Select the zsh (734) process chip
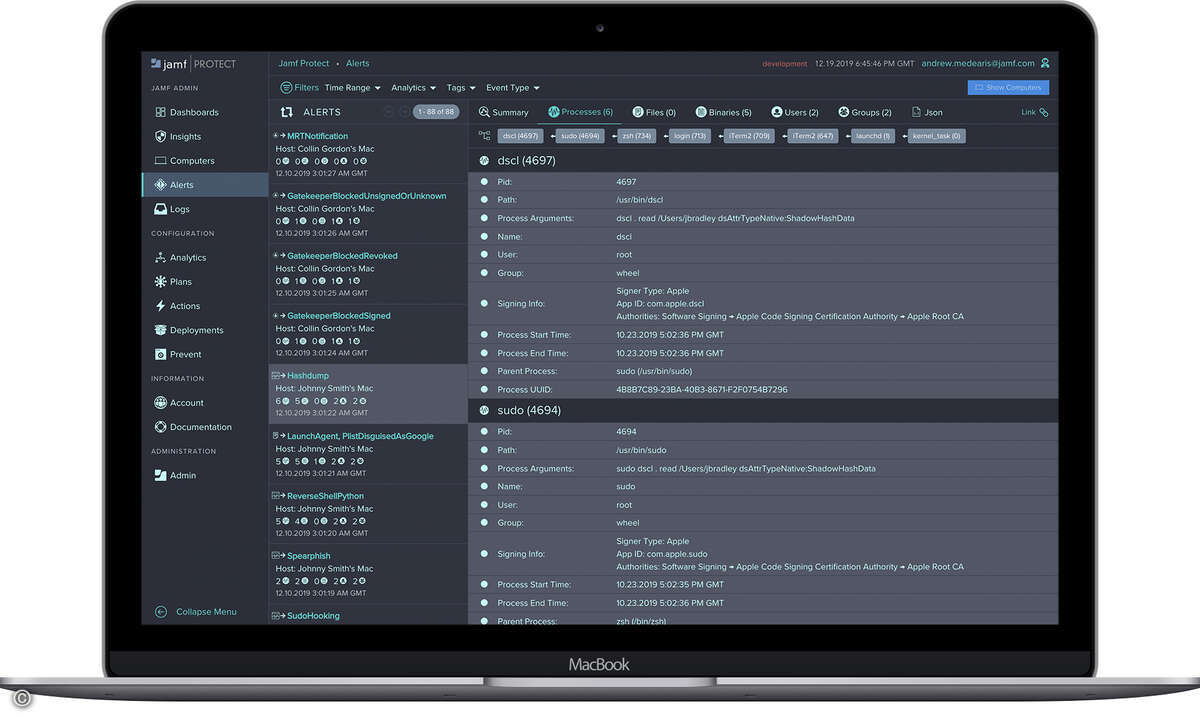Screen dimensions: 1200x720 [x=636, y=136]
